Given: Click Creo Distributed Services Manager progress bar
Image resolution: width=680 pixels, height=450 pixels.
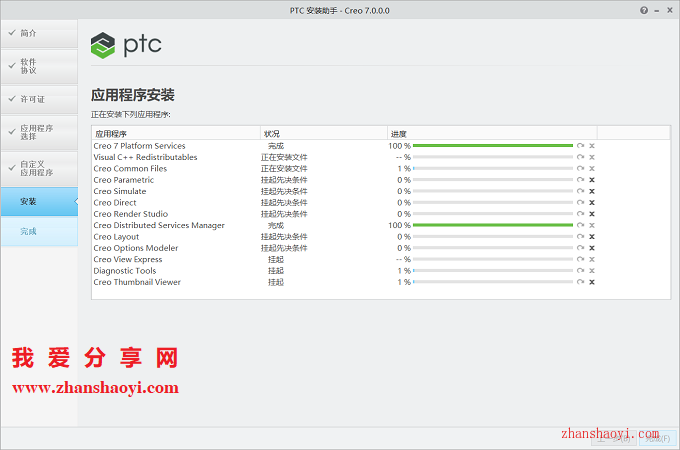Looking at the screenshot, I should point(493,225).
